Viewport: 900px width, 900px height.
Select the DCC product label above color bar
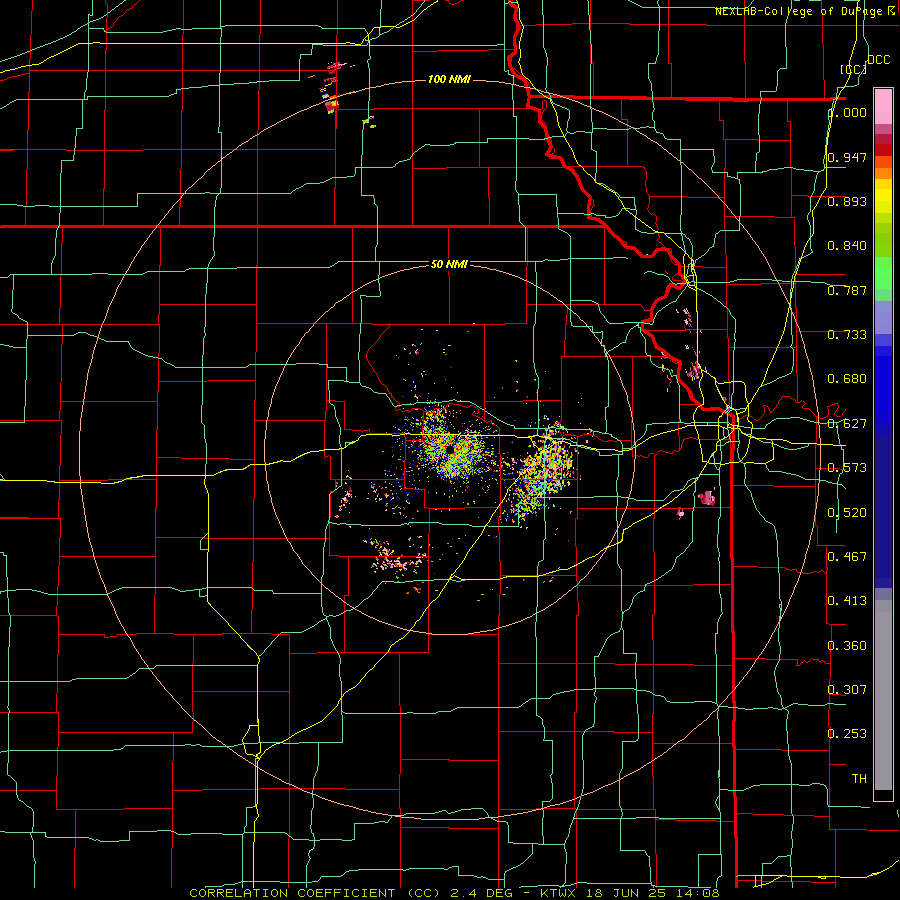click(878, 60)
